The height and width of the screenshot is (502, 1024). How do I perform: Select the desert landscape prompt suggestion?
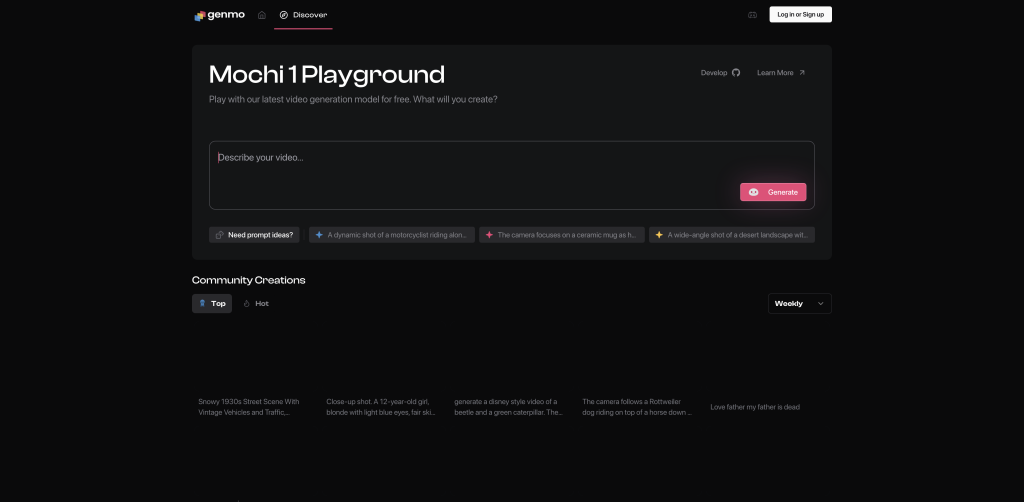(731, 235)
